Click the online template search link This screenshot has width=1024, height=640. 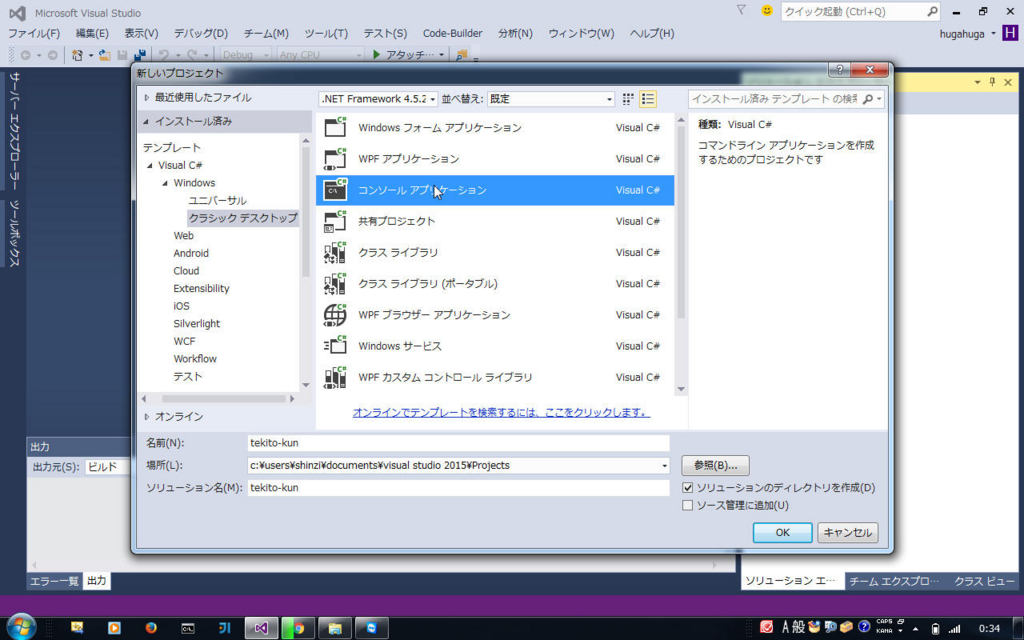pos(501,413)
